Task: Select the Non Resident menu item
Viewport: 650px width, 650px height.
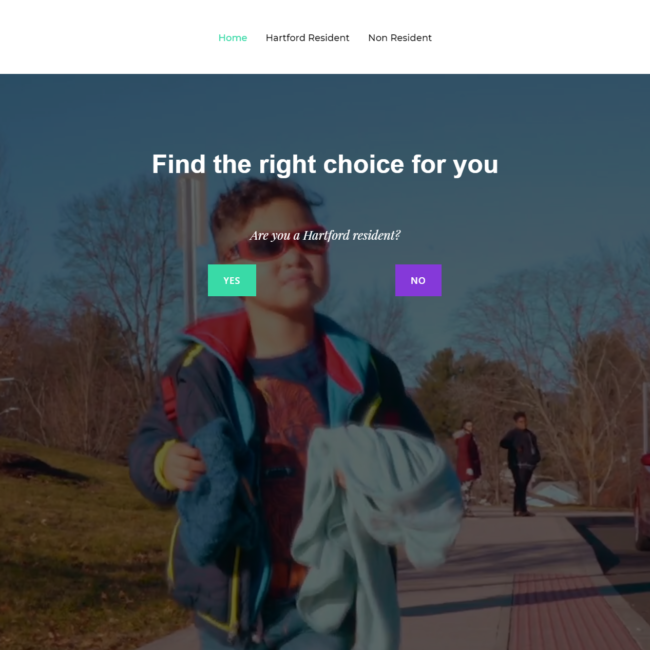Action: (400, 38)
